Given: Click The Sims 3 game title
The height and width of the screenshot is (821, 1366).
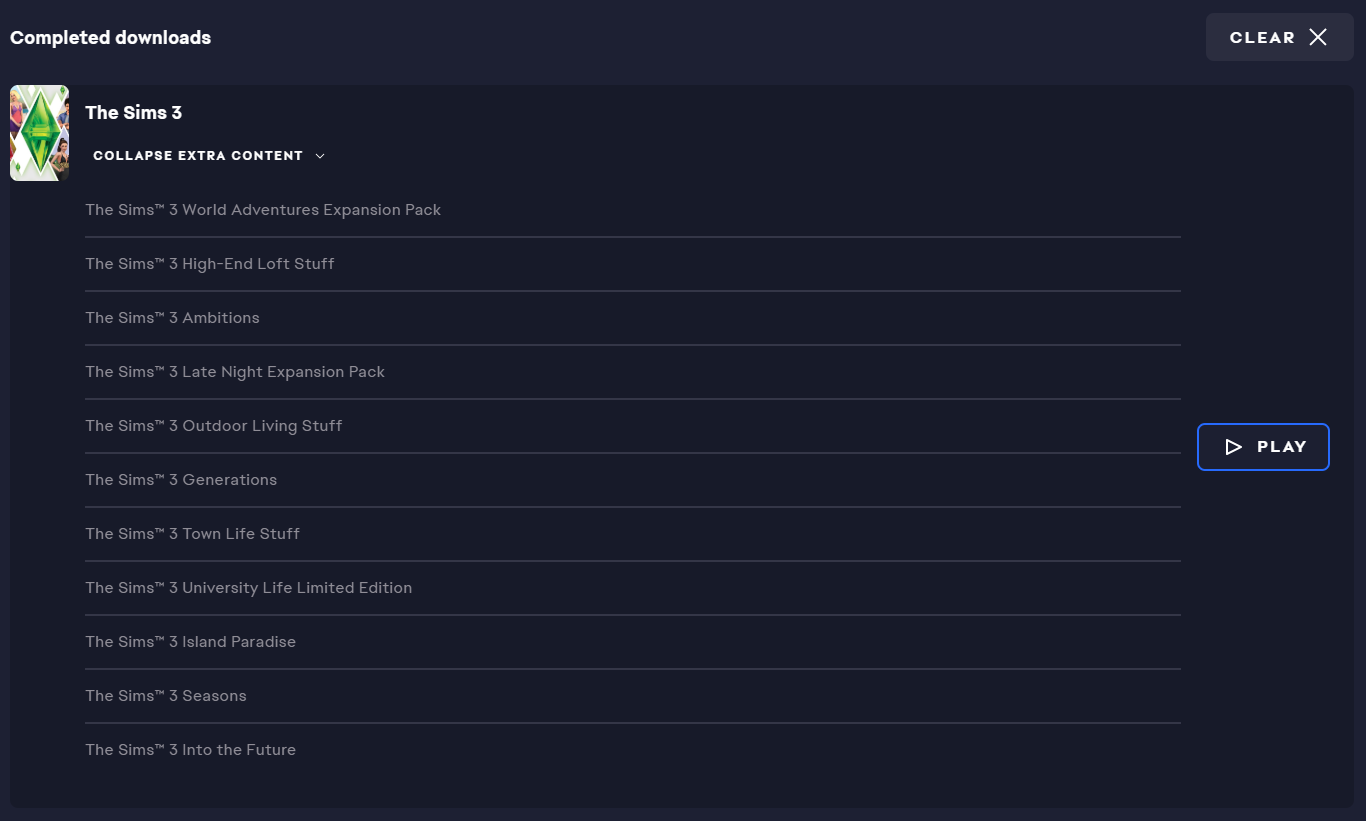Looking at the screenshot, I should 134,113.
